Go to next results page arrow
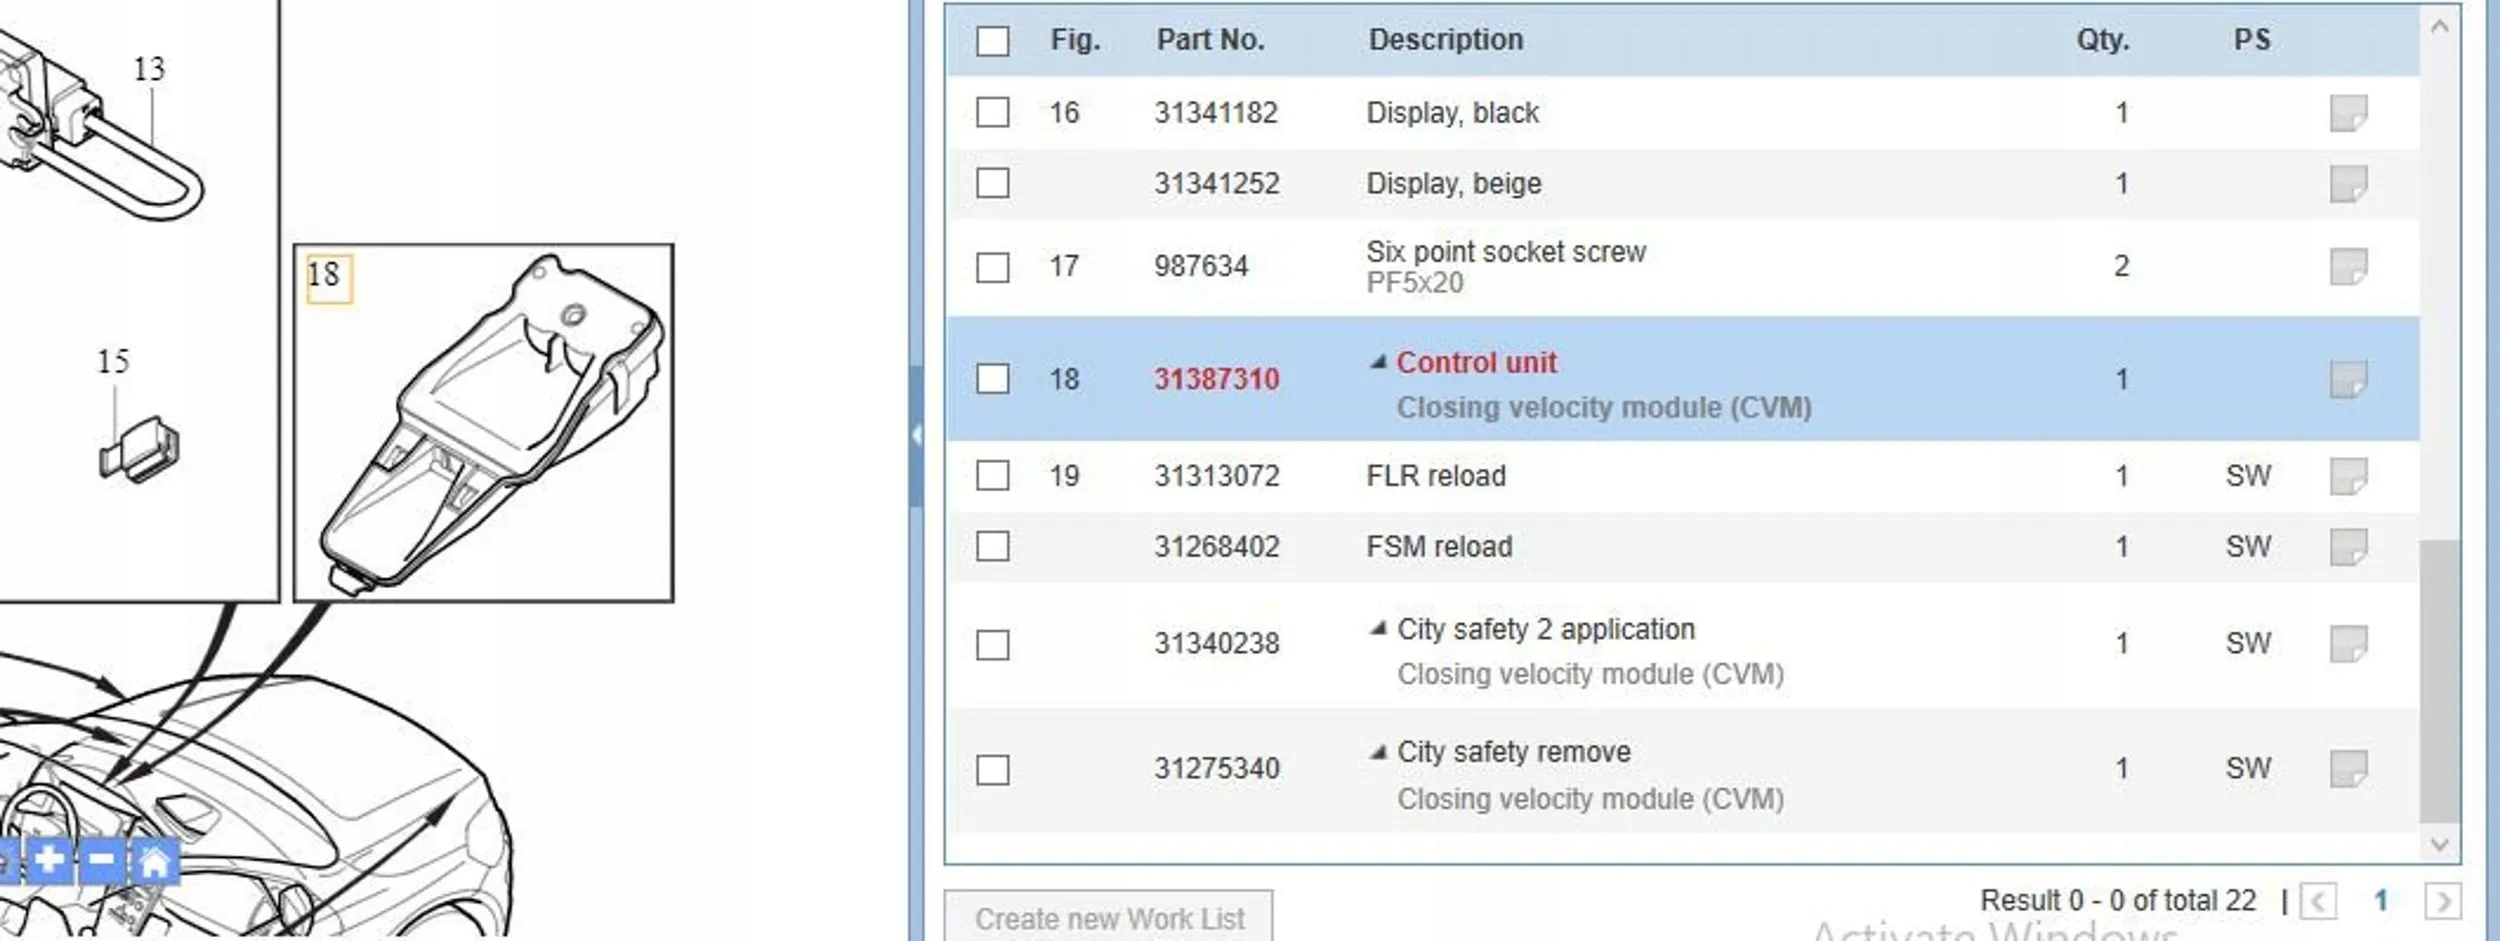Viewport: 2500px width, 941px height. pos(2443,901)
